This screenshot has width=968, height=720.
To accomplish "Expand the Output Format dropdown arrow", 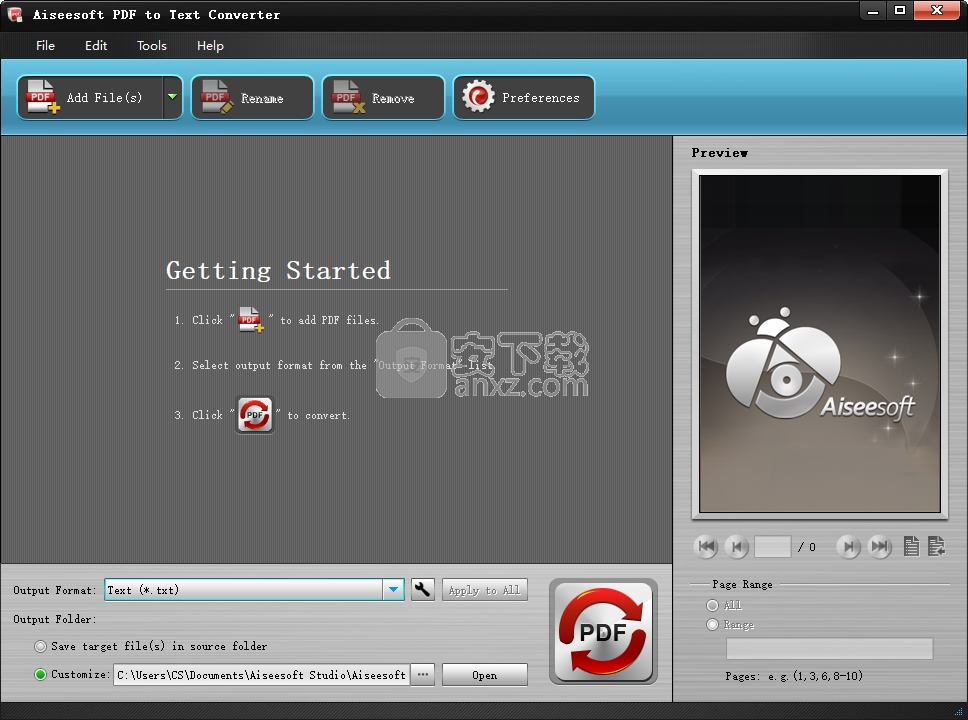I will point(393,590).
